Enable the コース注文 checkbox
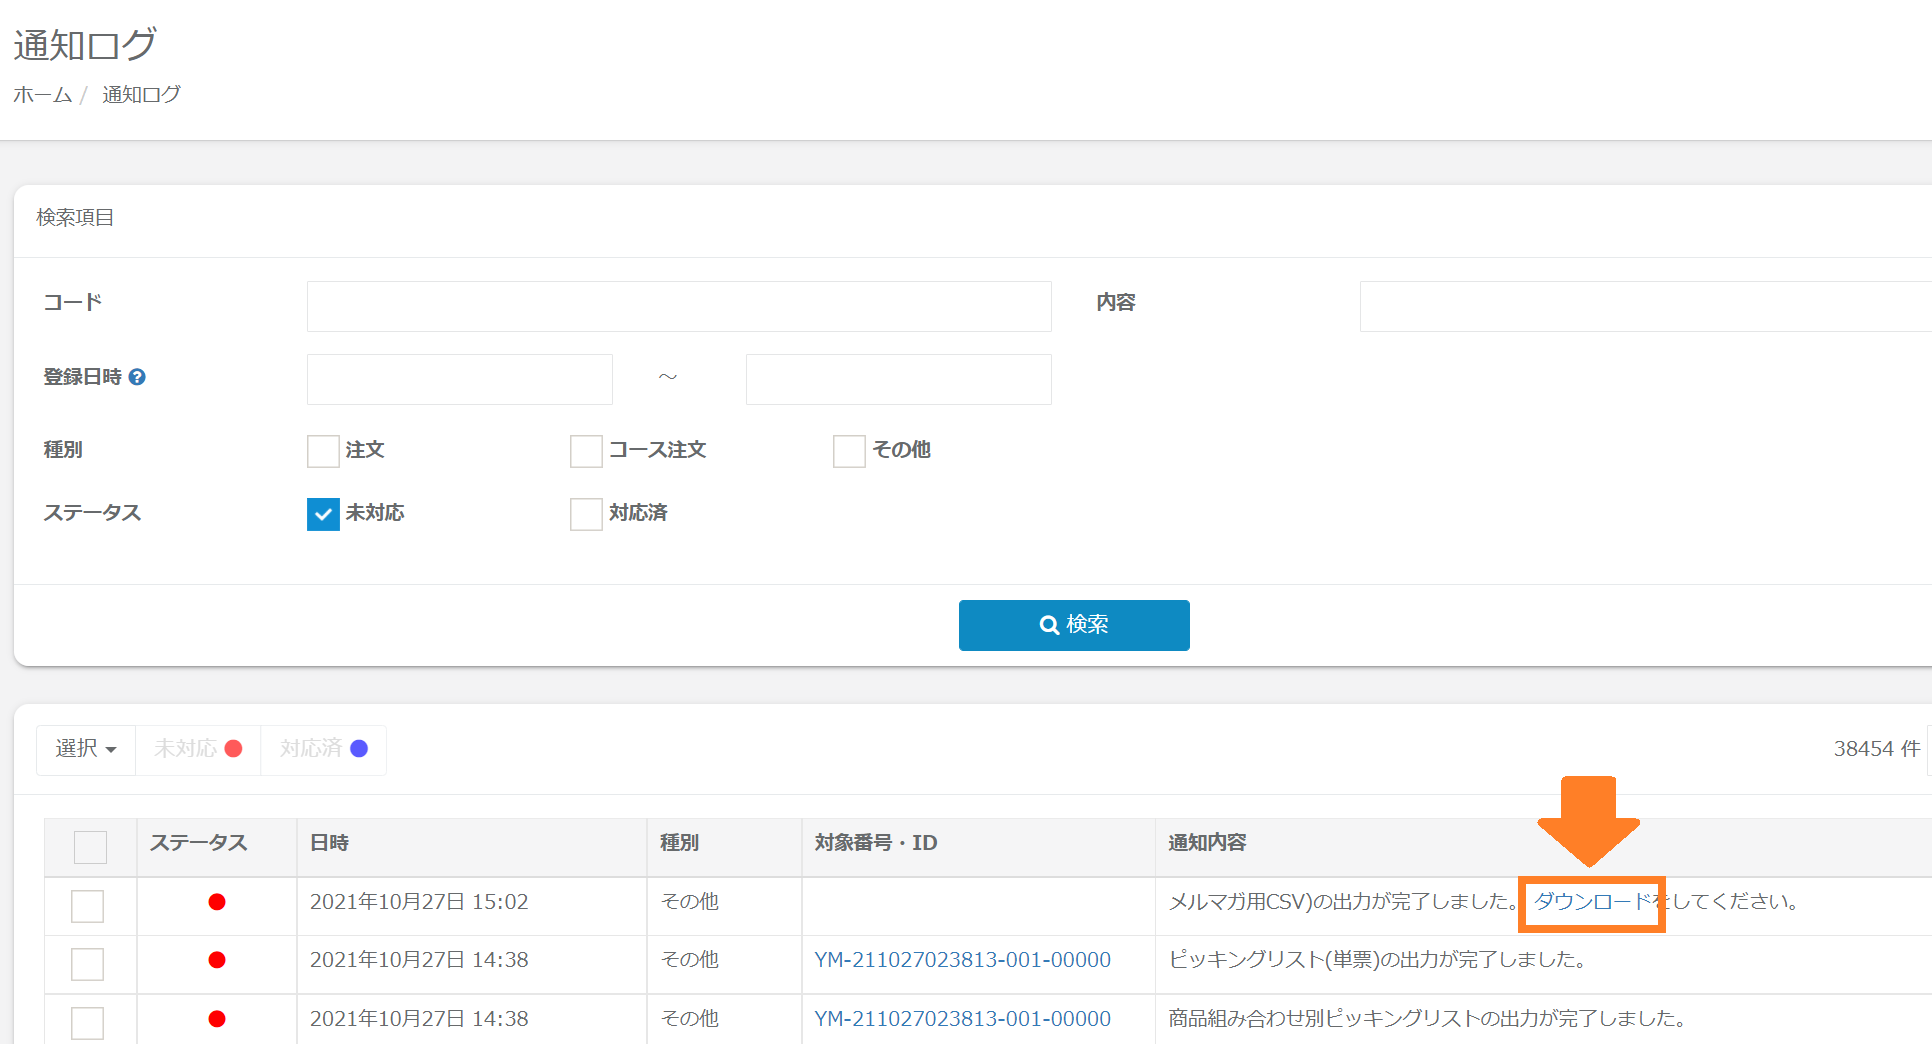Screen dimensions: 1932x1044 [586, 451]
